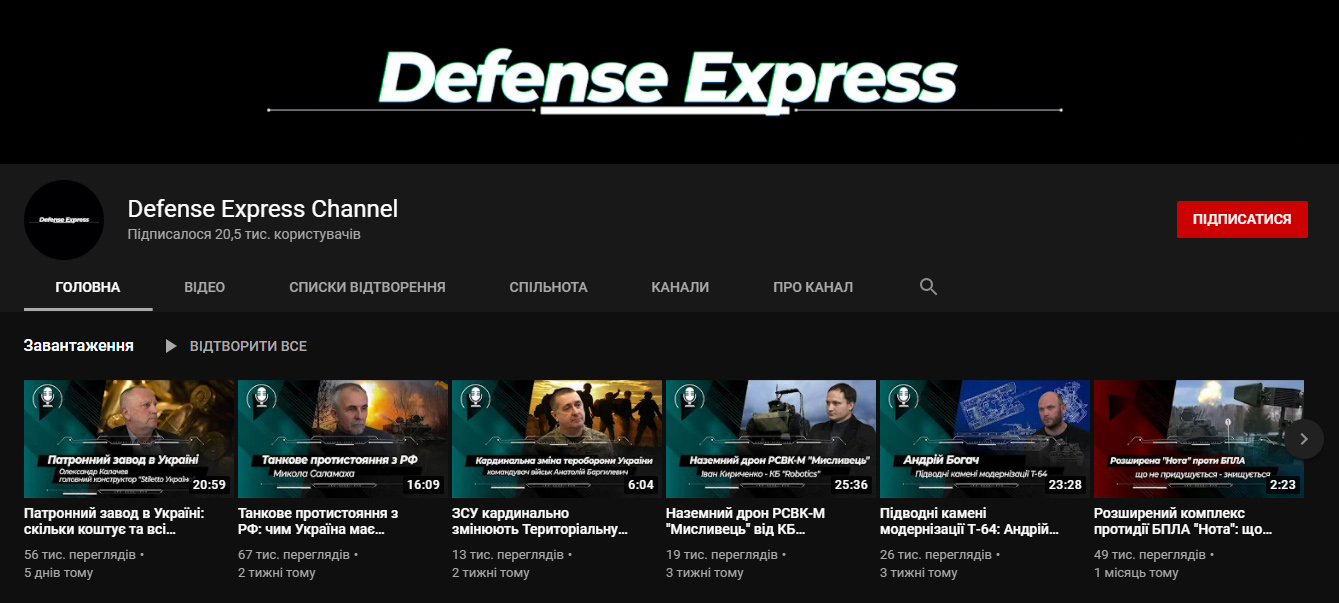Click the "67 тис. переглядів" view count
Screen dimensions: 1339x603
click(294, 554)
